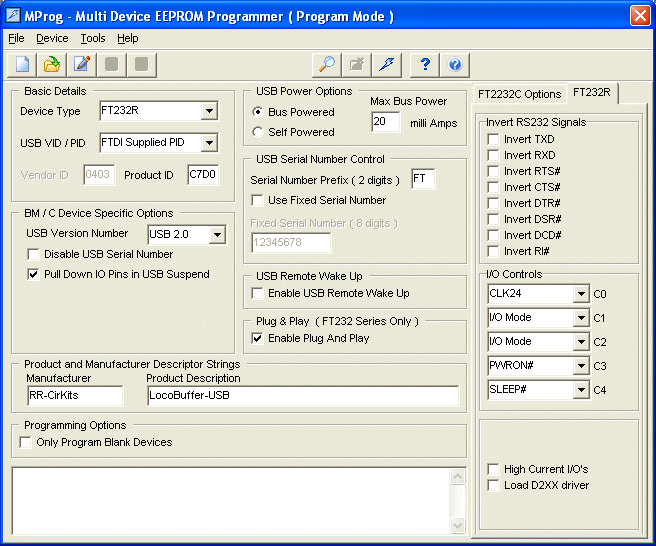
Task: Check the Invert DTR# checkbox
Action: pos(494,203)
